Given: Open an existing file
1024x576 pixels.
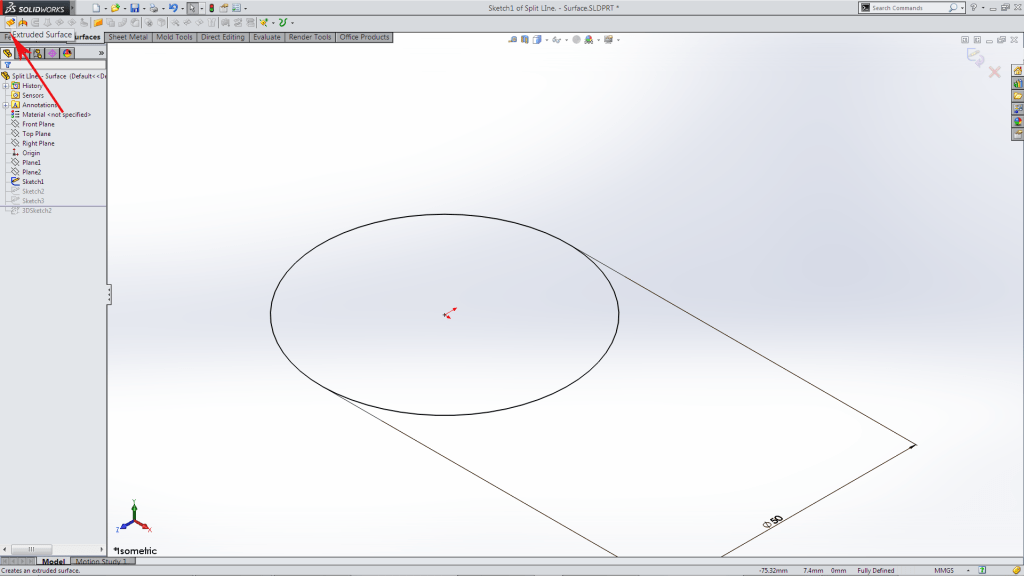Looking at the screenshot, I should 116,8.
